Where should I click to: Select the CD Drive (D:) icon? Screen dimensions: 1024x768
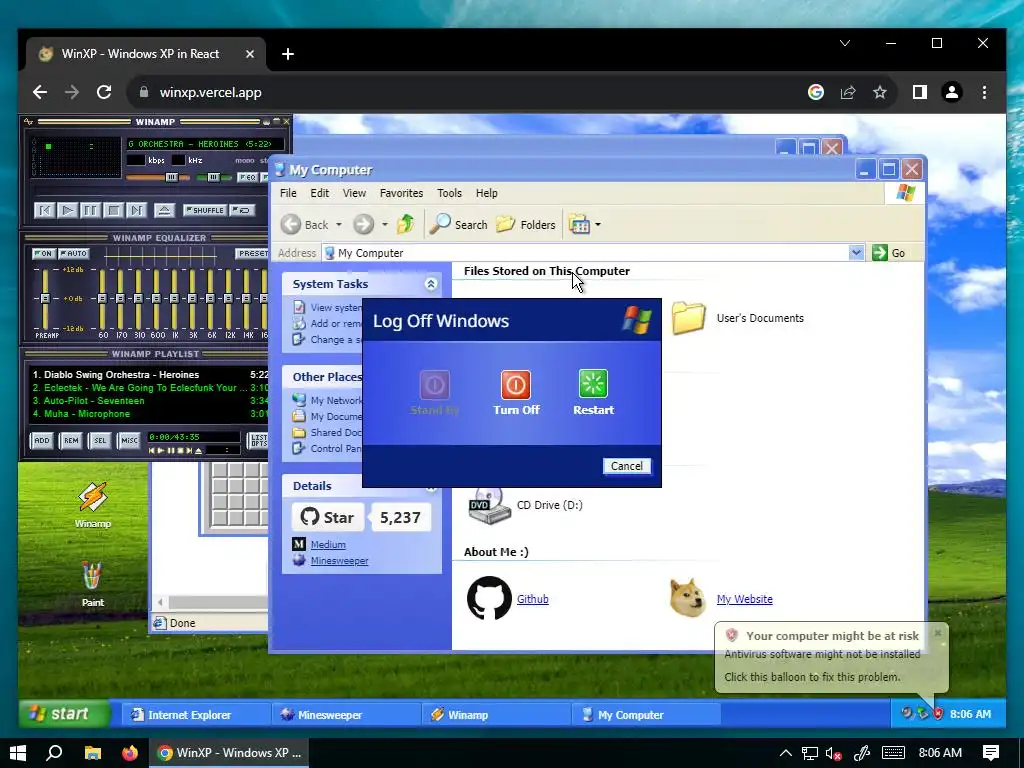(x=488, y=506)
